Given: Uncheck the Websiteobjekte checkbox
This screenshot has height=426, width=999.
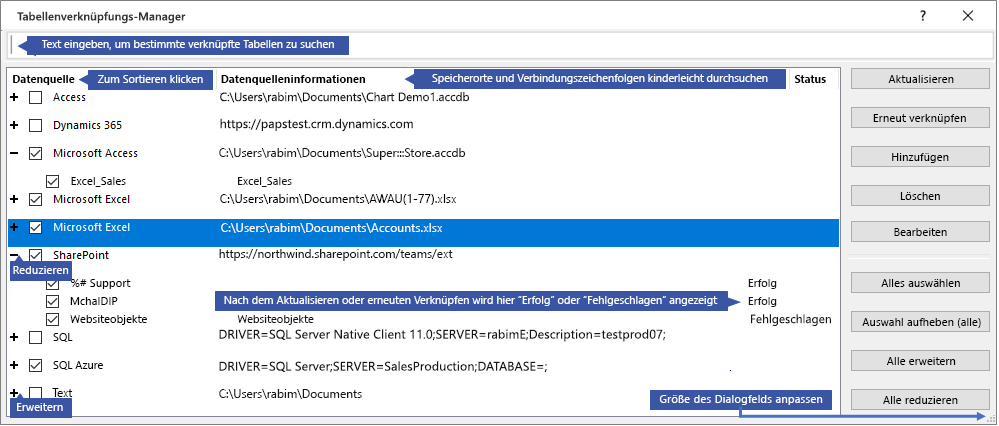Looking at the screenshot, I should pos(53,319).
